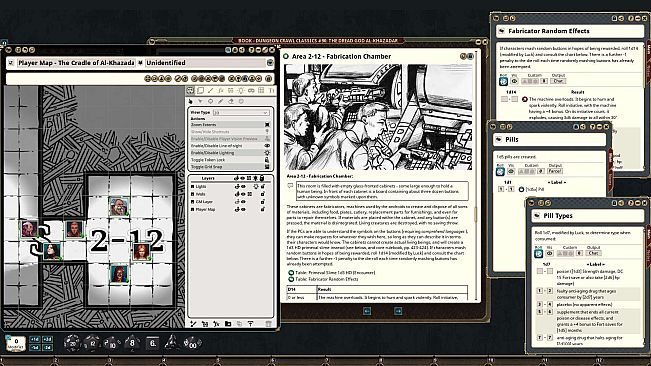Click the Main side tab of Fabricator Random Effects

pos(648,49)
